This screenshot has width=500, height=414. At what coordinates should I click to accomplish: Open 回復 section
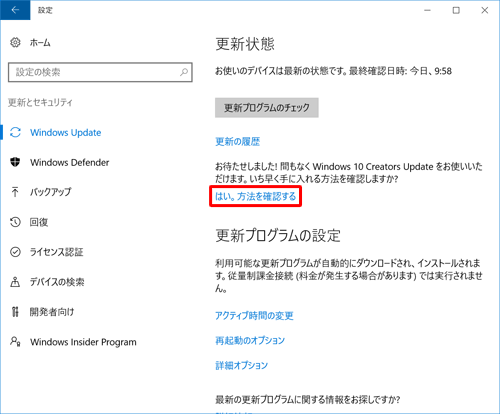click(x=39, y=222)
